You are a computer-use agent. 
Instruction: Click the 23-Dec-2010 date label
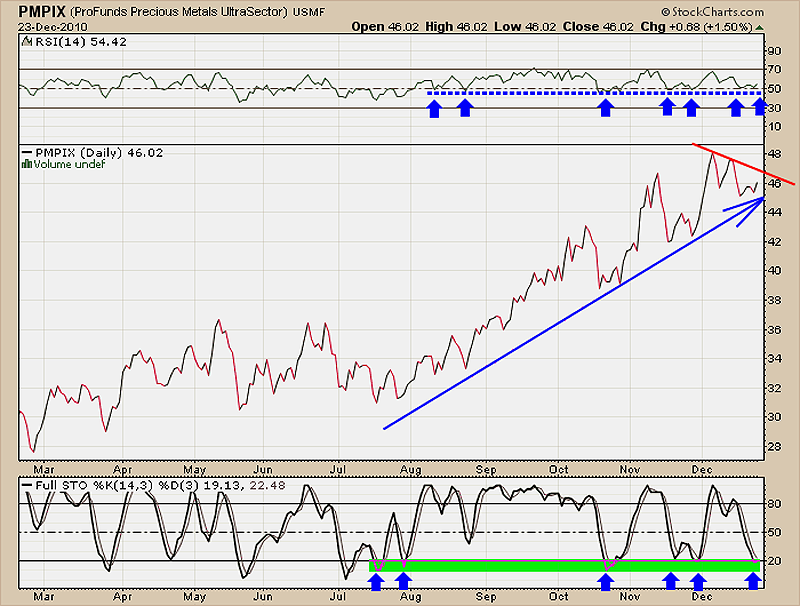tap(53, 27)
